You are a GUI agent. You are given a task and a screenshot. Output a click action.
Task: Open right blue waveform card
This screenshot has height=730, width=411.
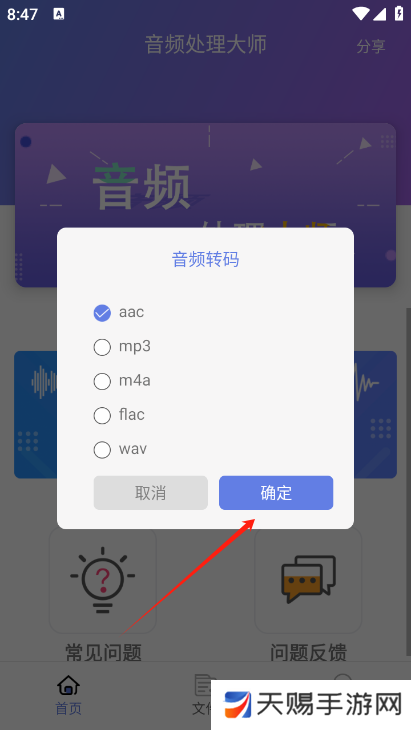tap(375, 414)
